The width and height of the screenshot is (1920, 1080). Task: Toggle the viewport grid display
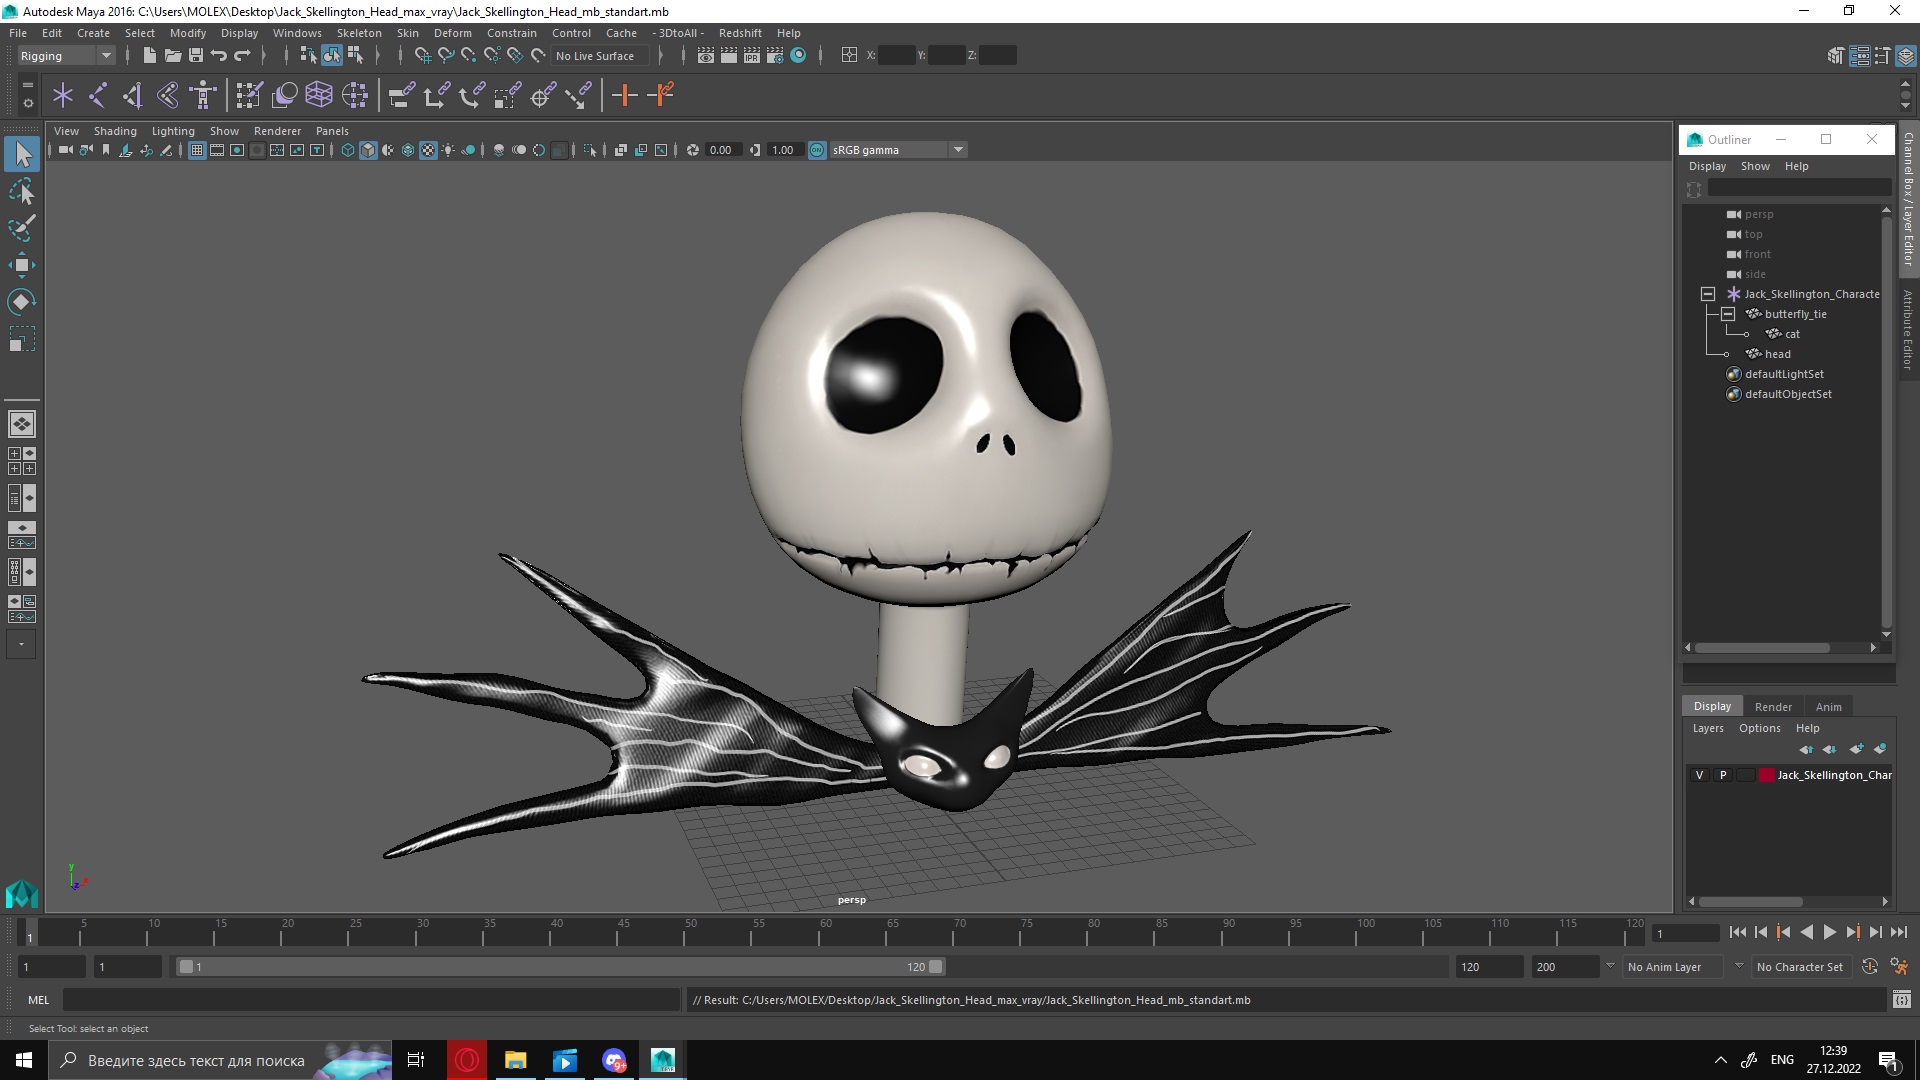point(197,150)
